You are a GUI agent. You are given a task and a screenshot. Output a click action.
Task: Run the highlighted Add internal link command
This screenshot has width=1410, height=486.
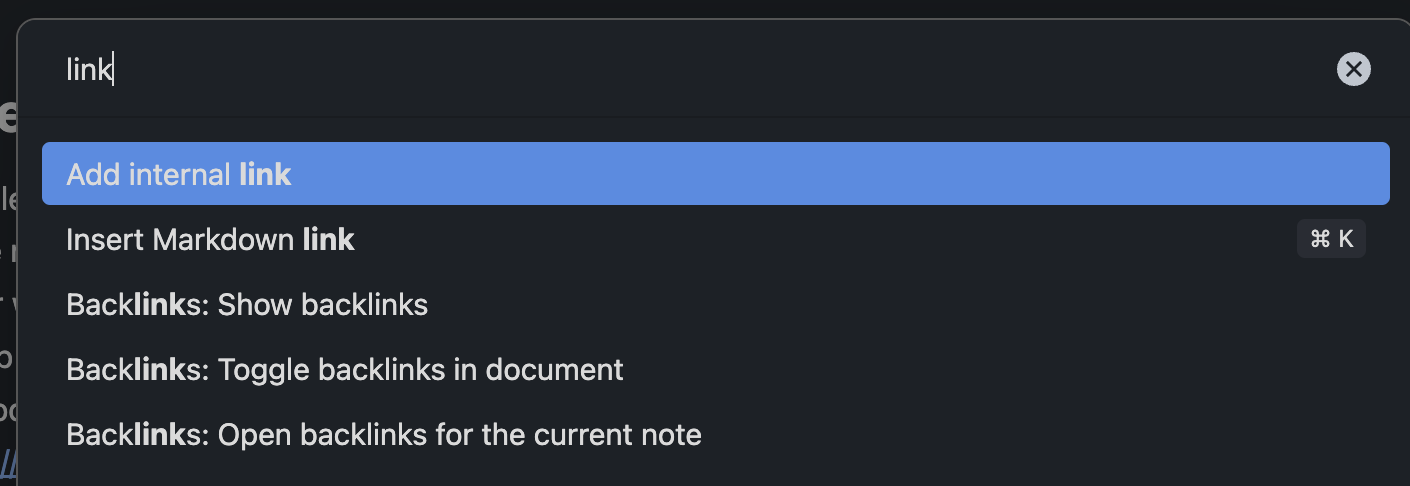coord(180,174)
